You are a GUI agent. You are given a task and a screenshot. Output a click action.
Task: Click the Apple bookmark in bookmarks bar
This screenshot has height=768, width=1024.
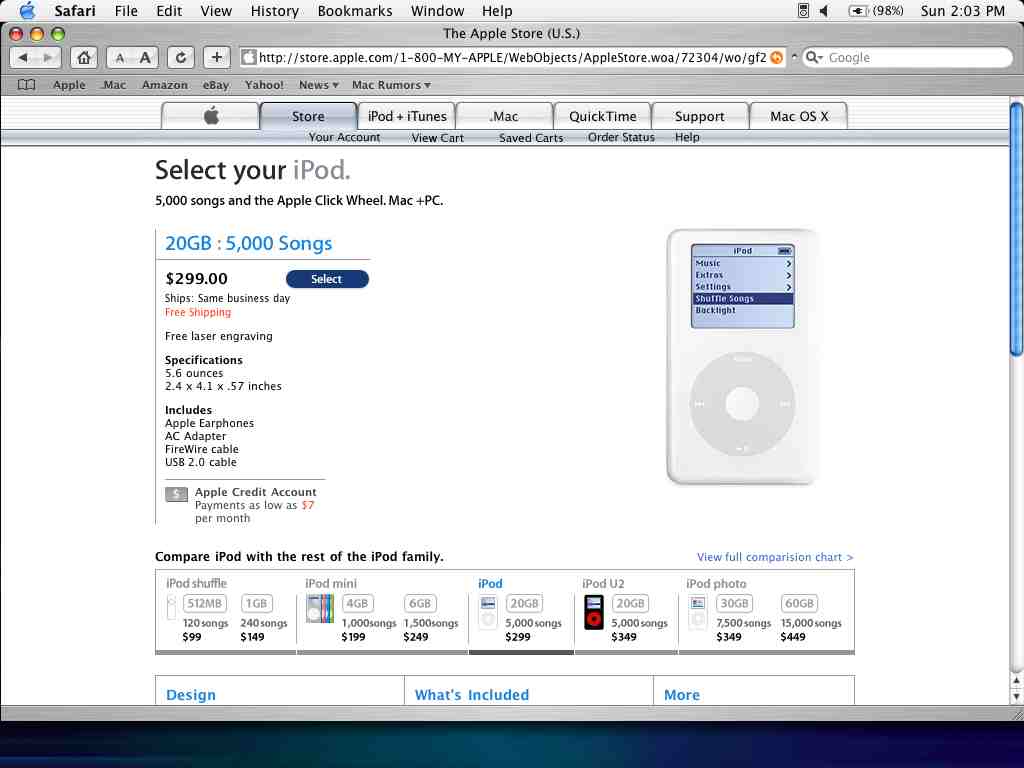point(69,85)
